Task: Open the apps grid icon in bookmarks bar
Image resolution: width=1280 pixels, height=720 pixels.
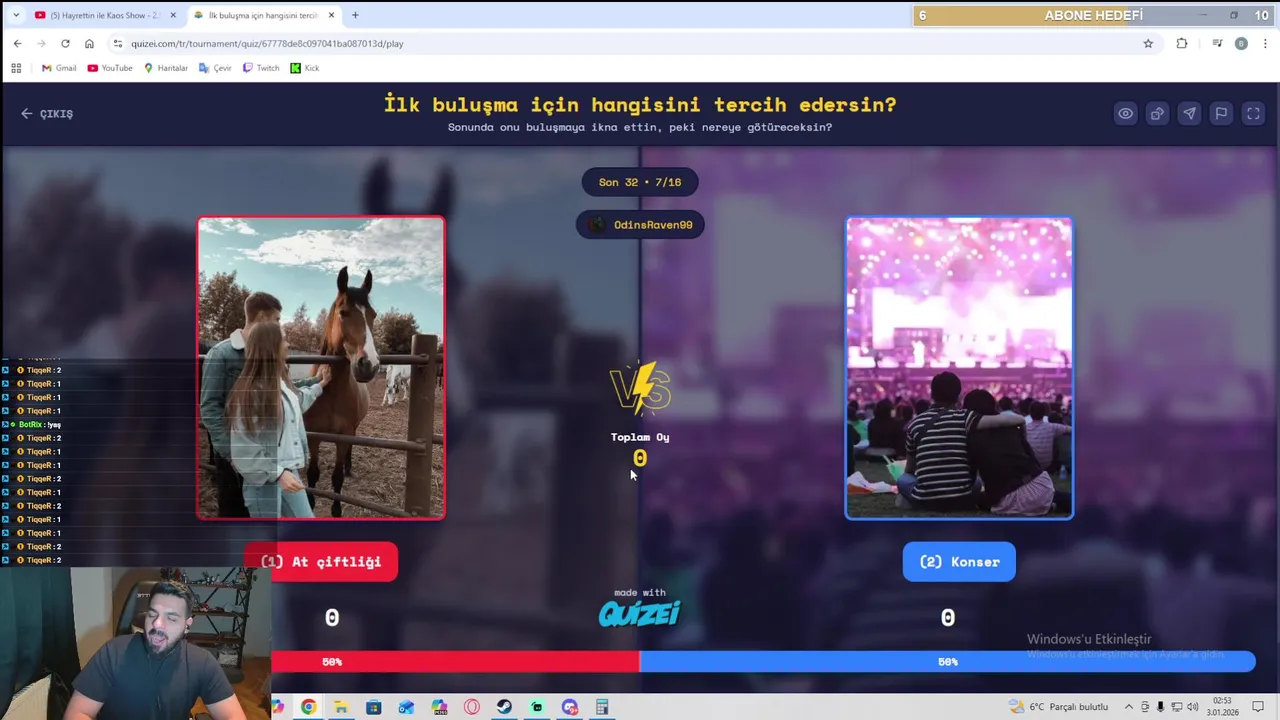Action: pos(16,68)
